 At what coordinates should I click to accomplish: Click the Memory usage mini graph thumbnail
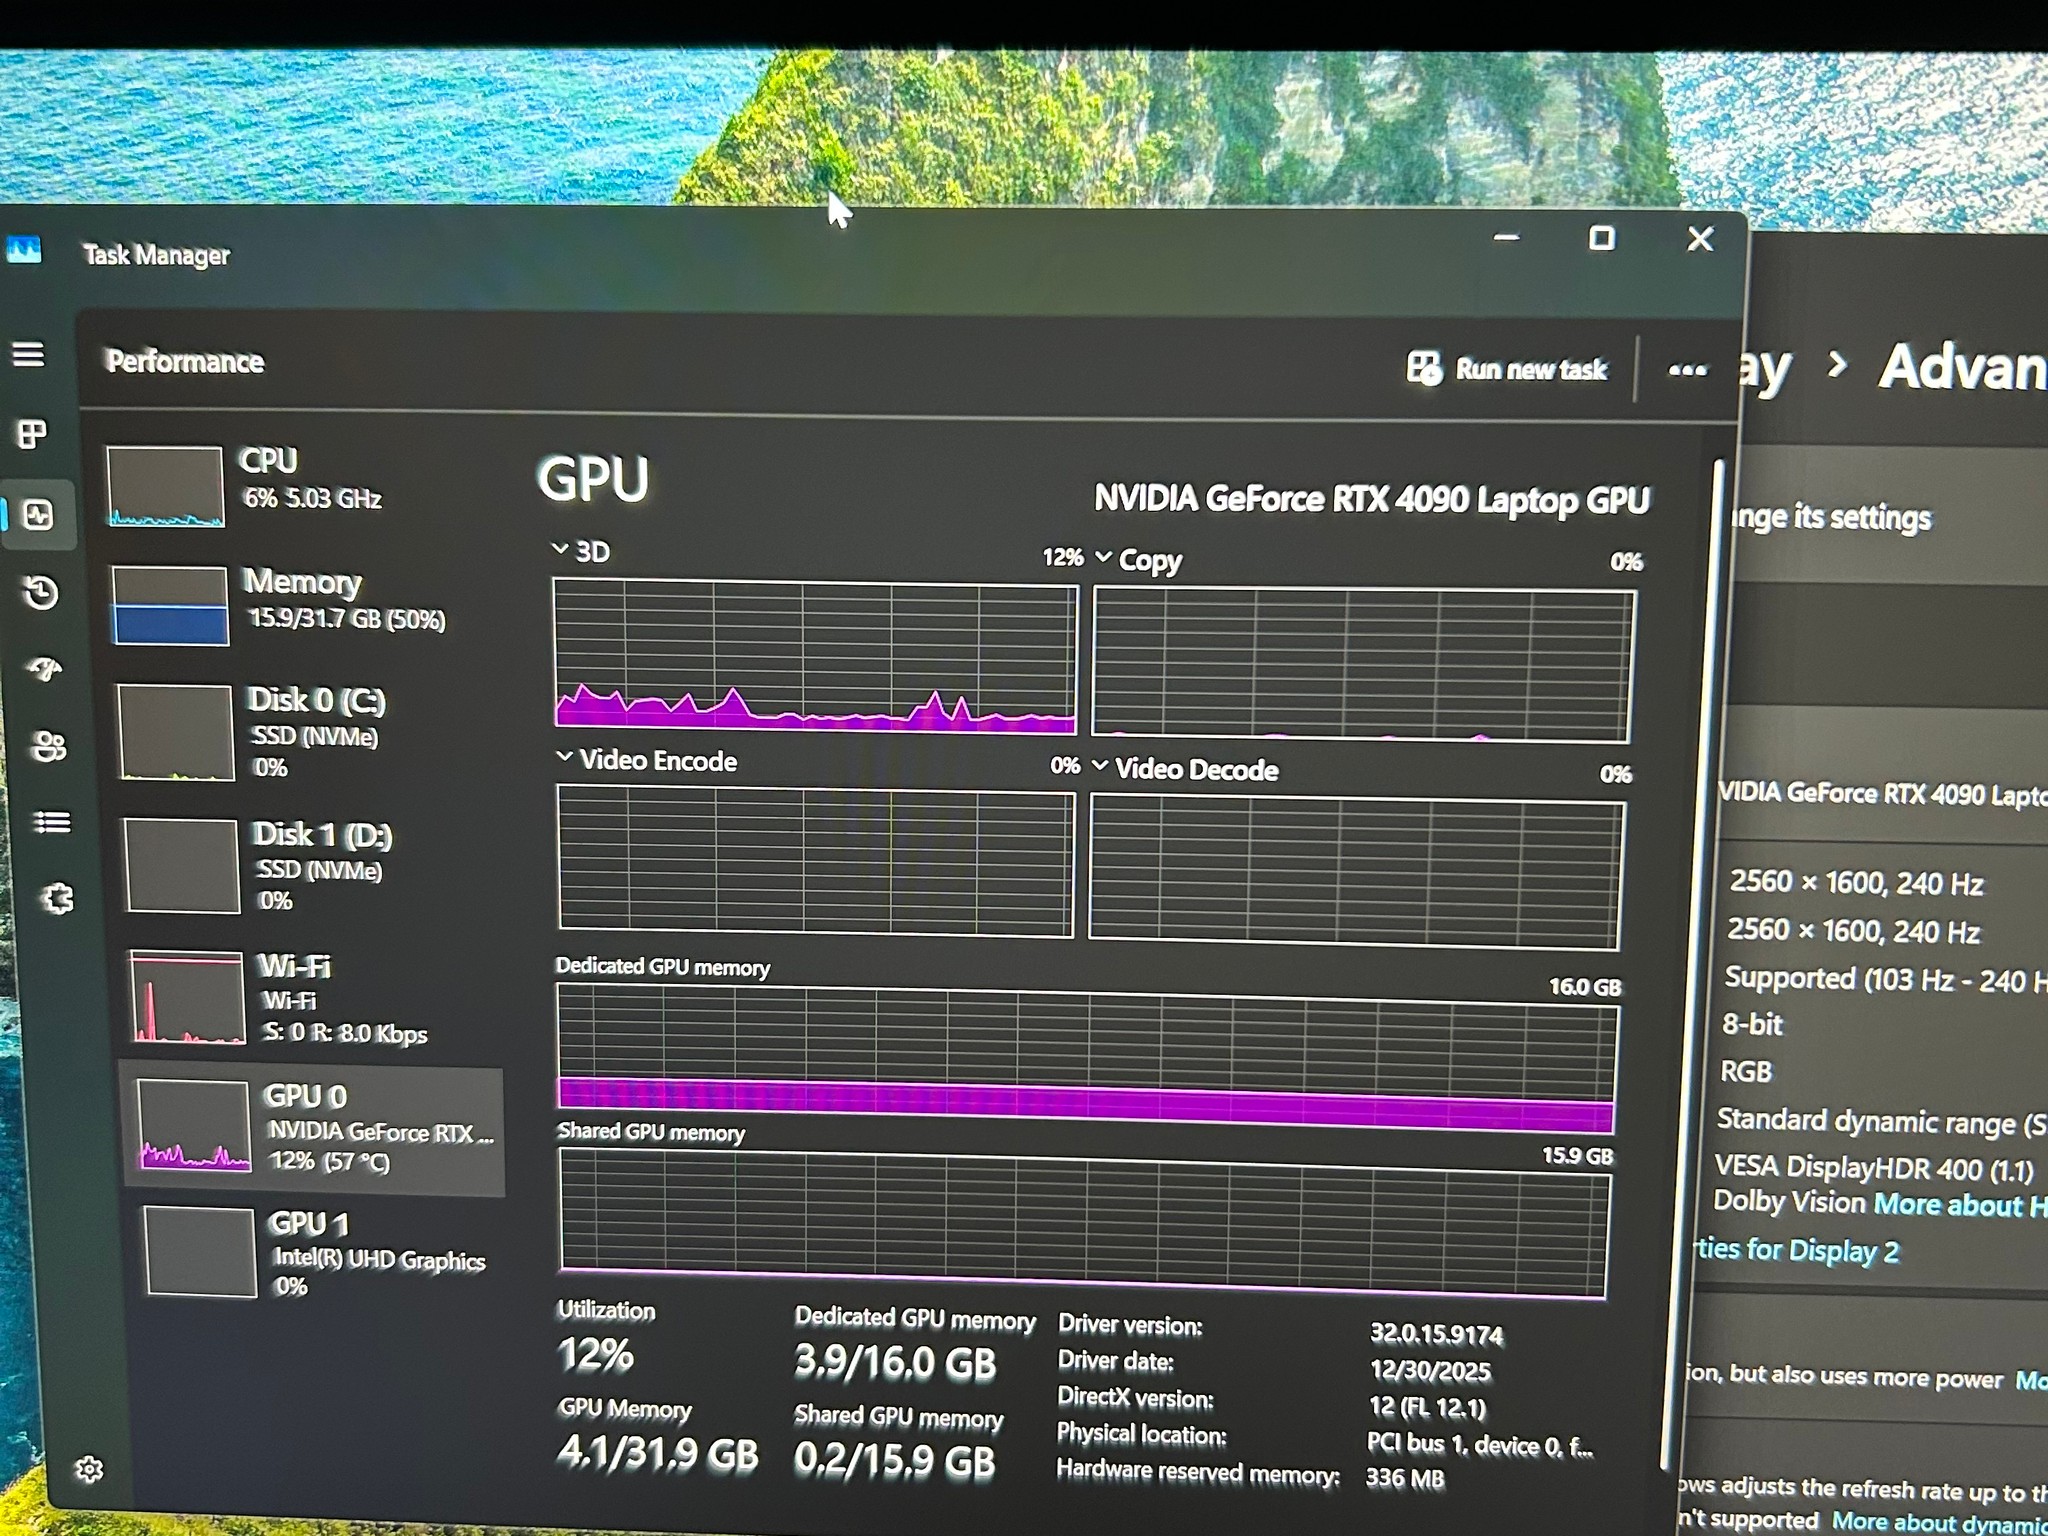[x=170, y=606]
